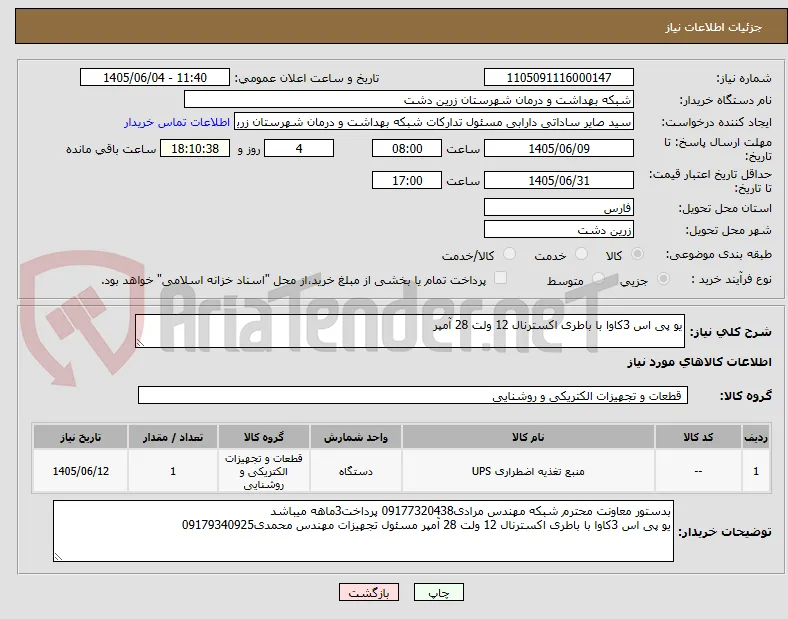The height and width of the screenshot is (619, 788).
Task: Select the متوسط purchase type radio
Action: pos(598,279)
